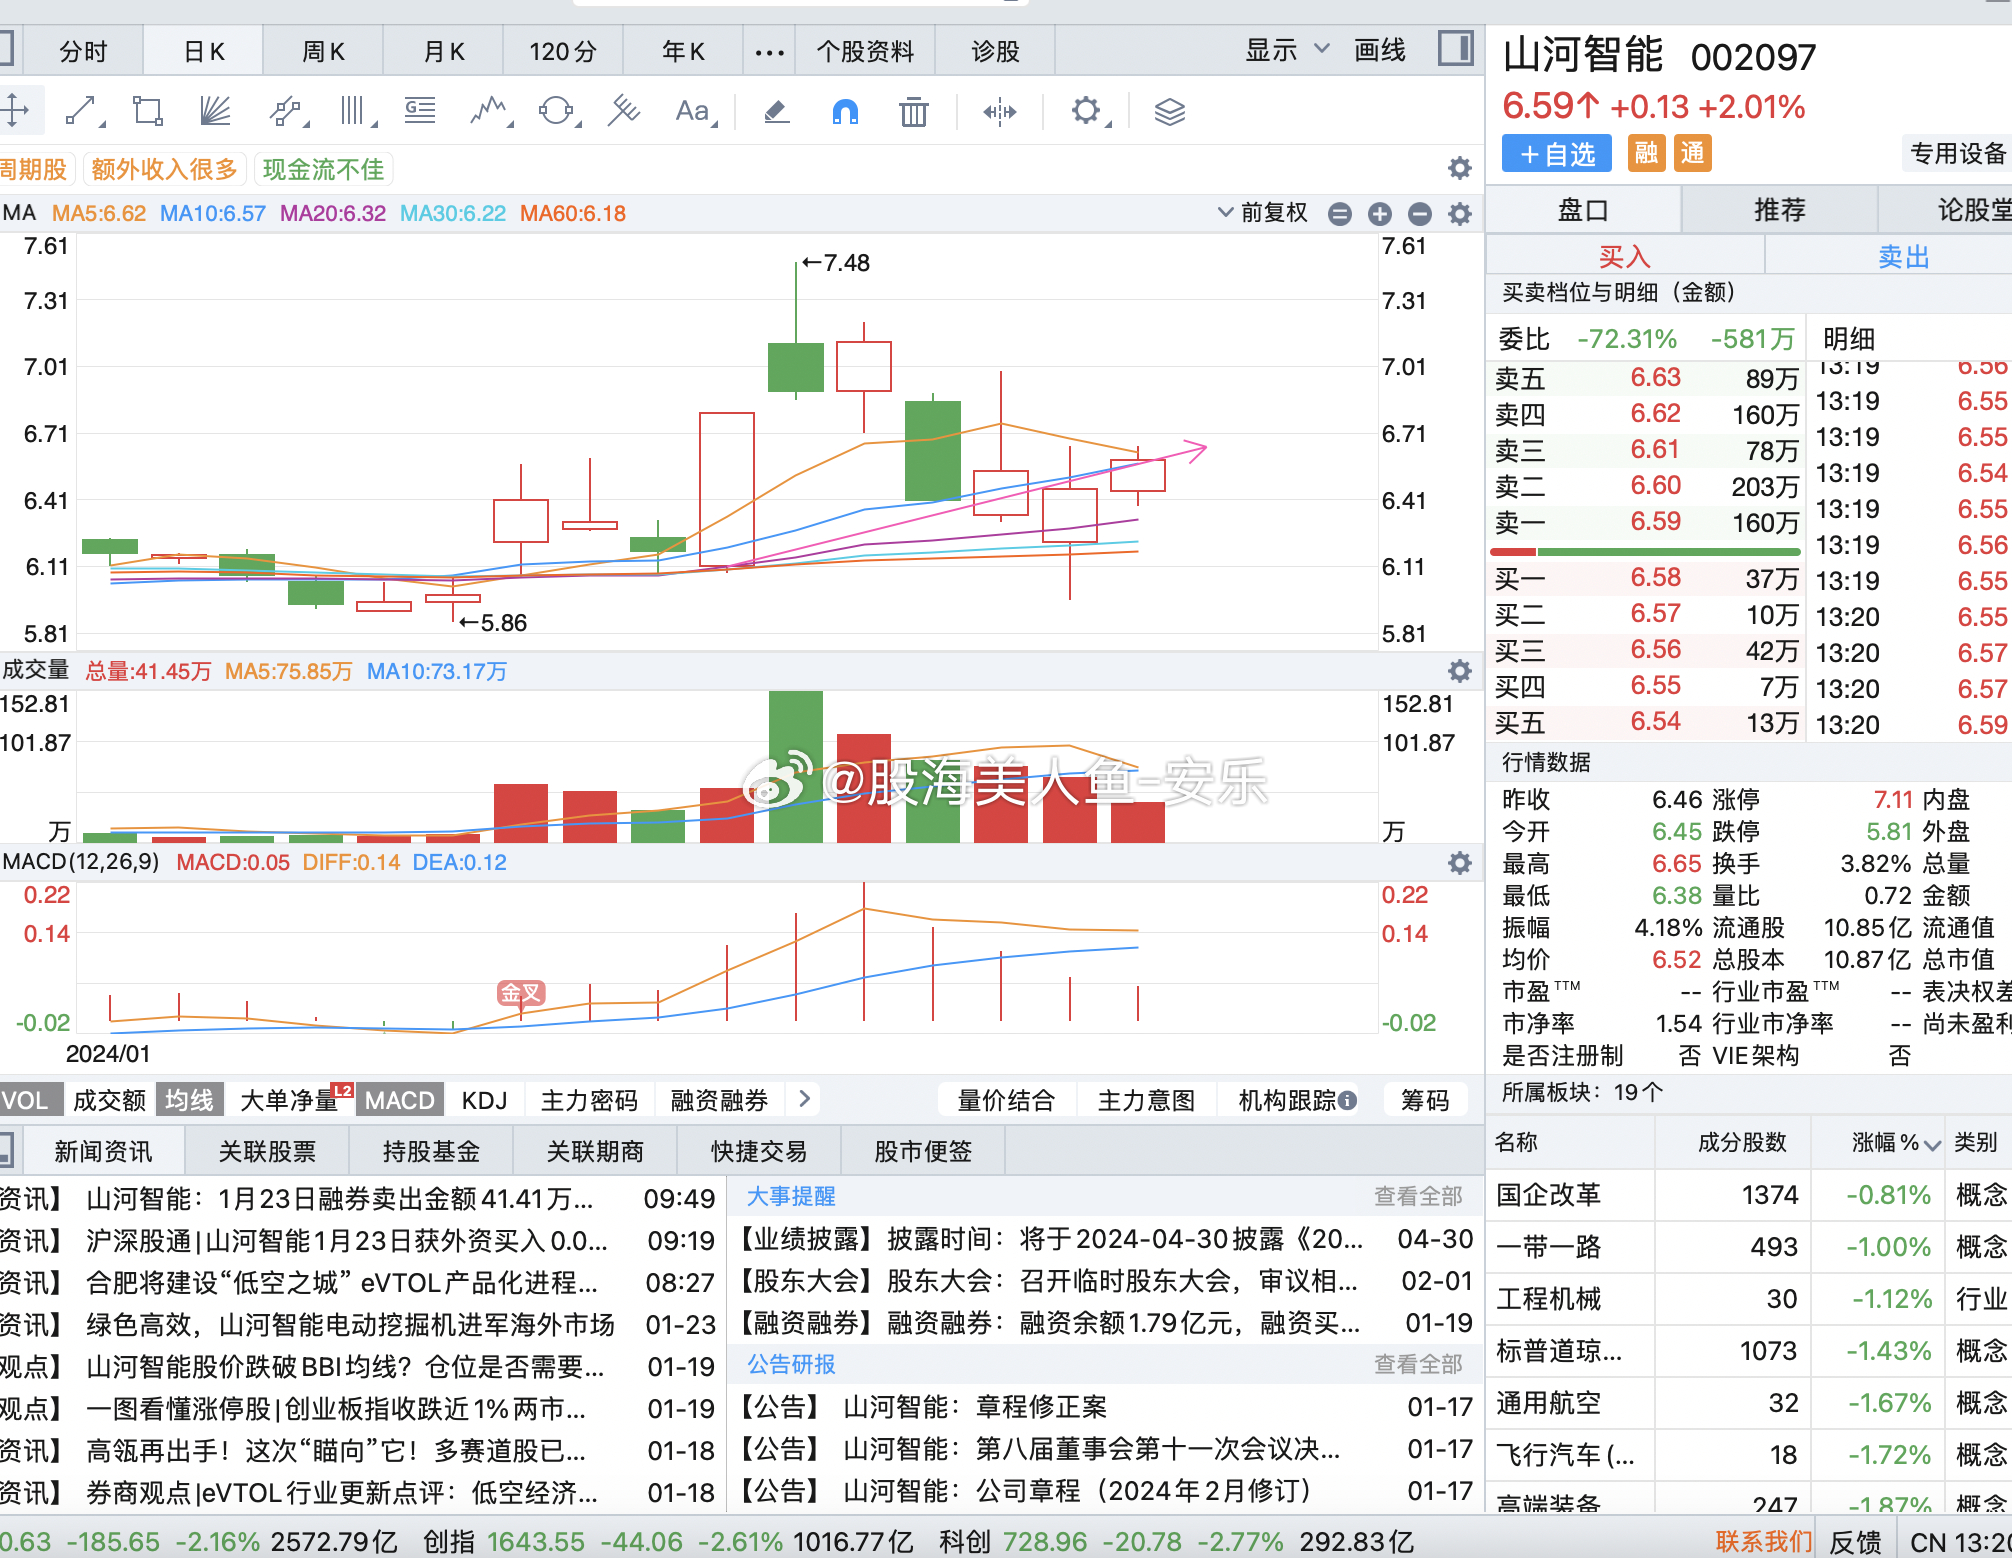Expand more indicators with right chevron

point(804,1100)
